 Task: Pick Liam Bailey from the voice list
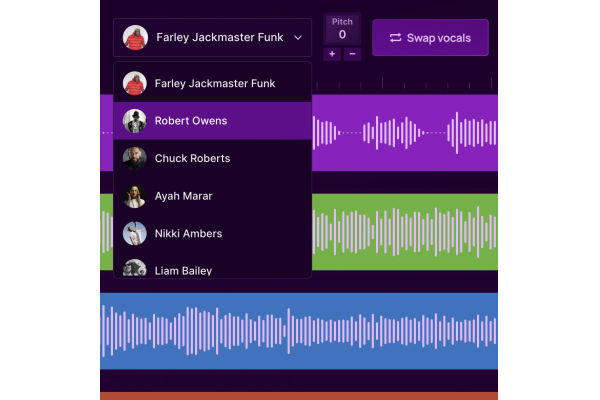click(x=212, y=268)
